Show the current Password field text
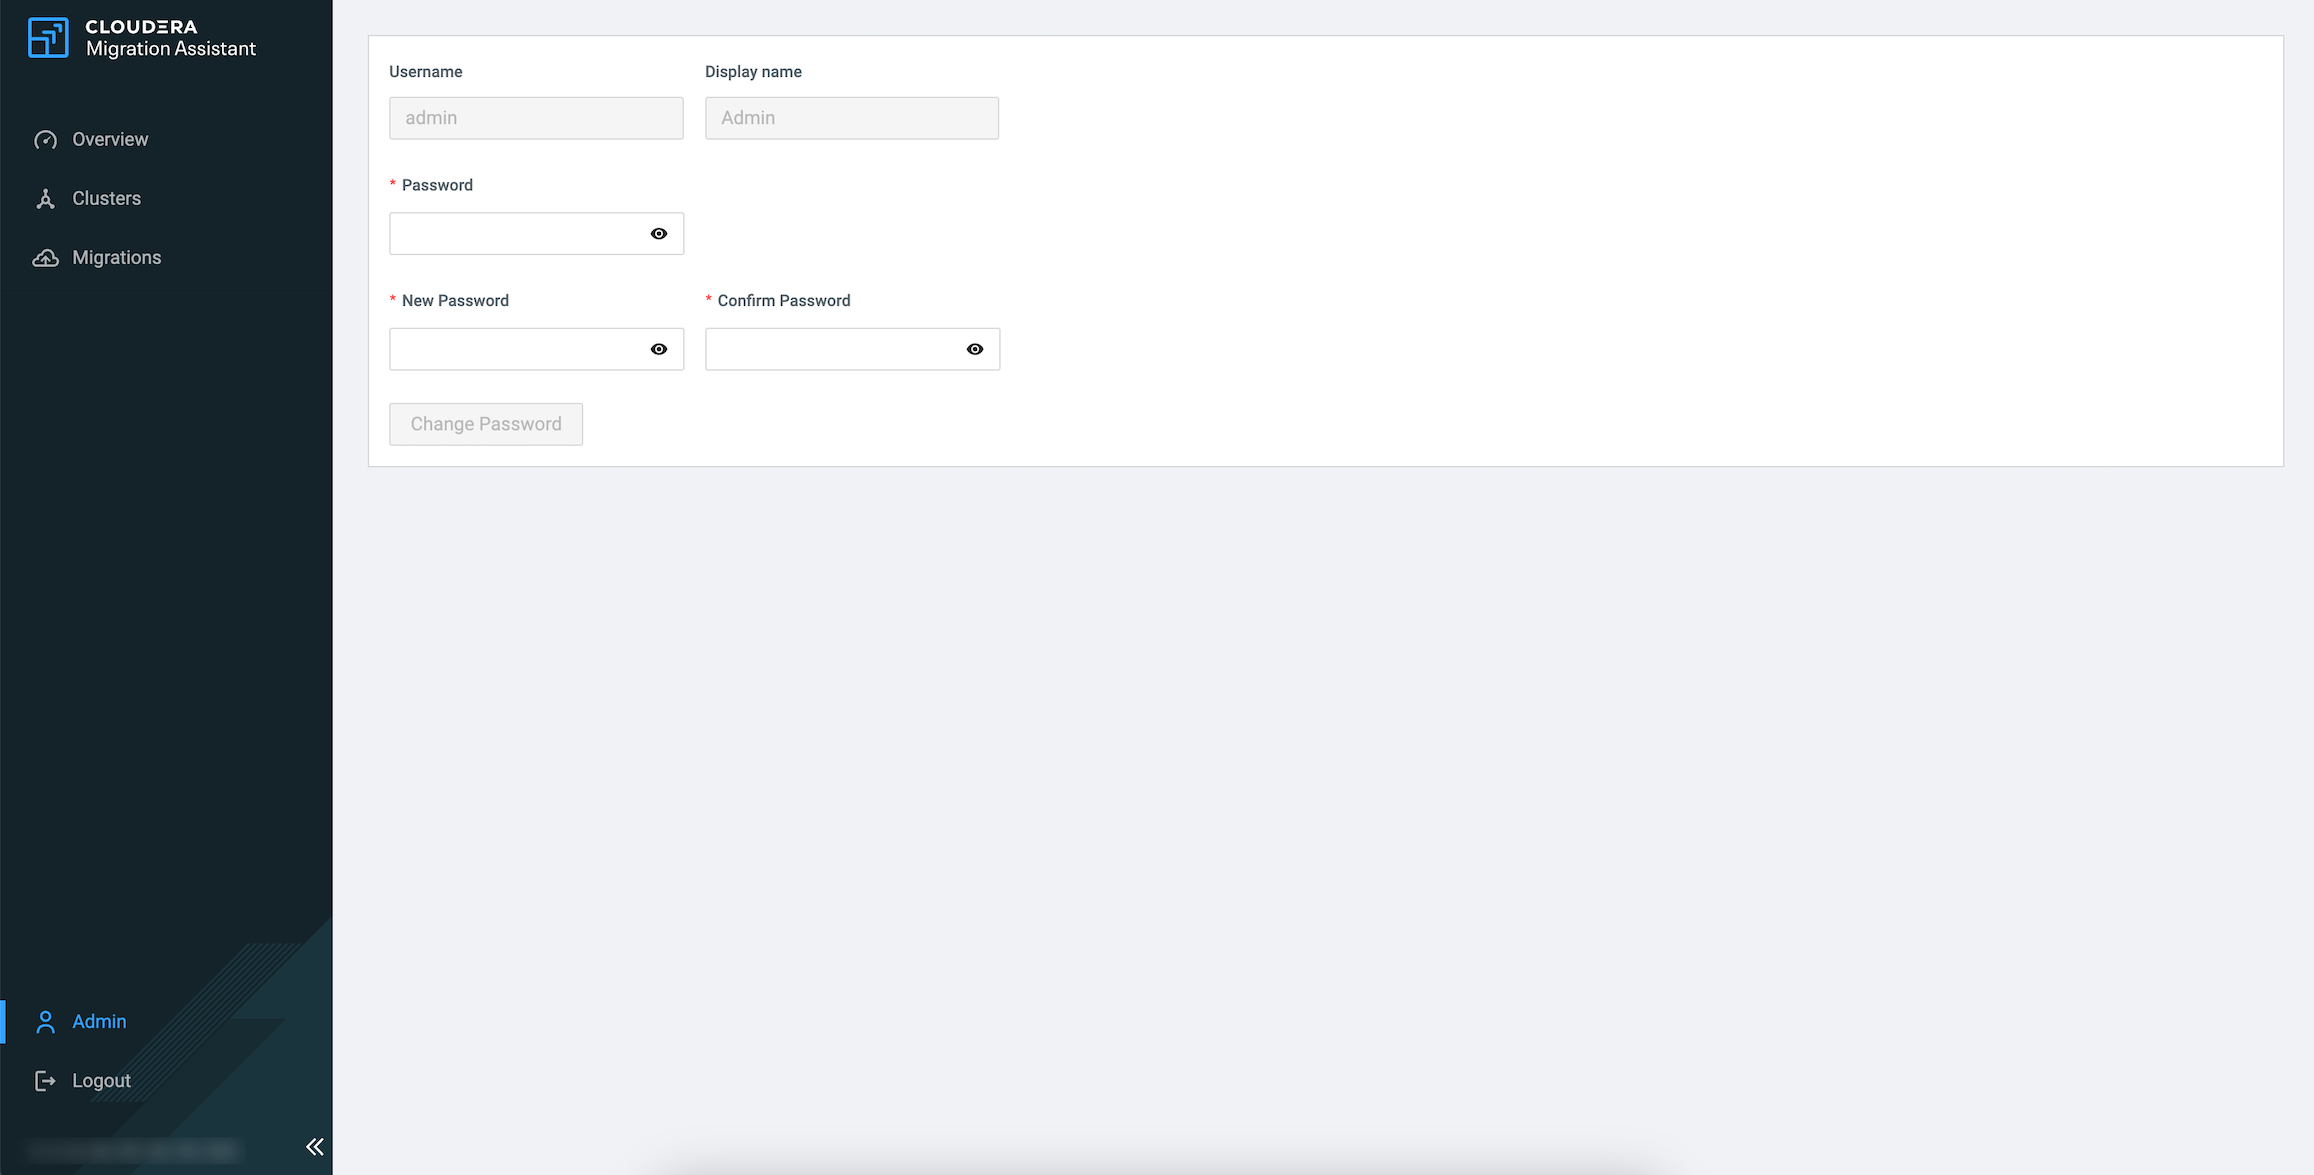 [x=659, y=234]
